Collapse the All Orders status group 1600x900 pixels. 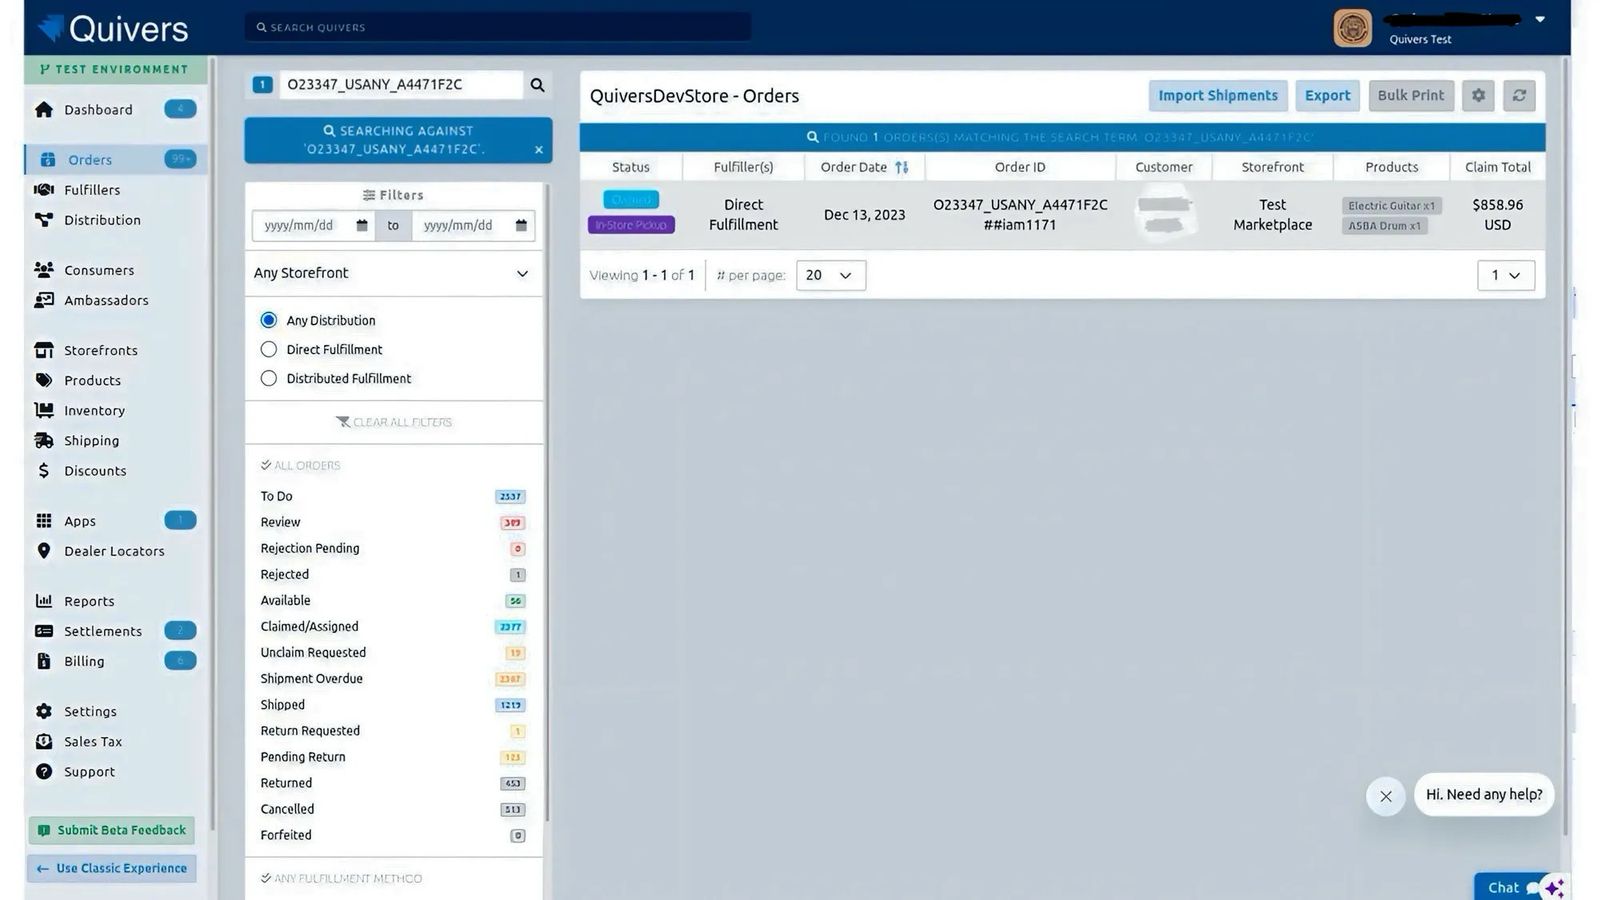(x=301, y=465)
